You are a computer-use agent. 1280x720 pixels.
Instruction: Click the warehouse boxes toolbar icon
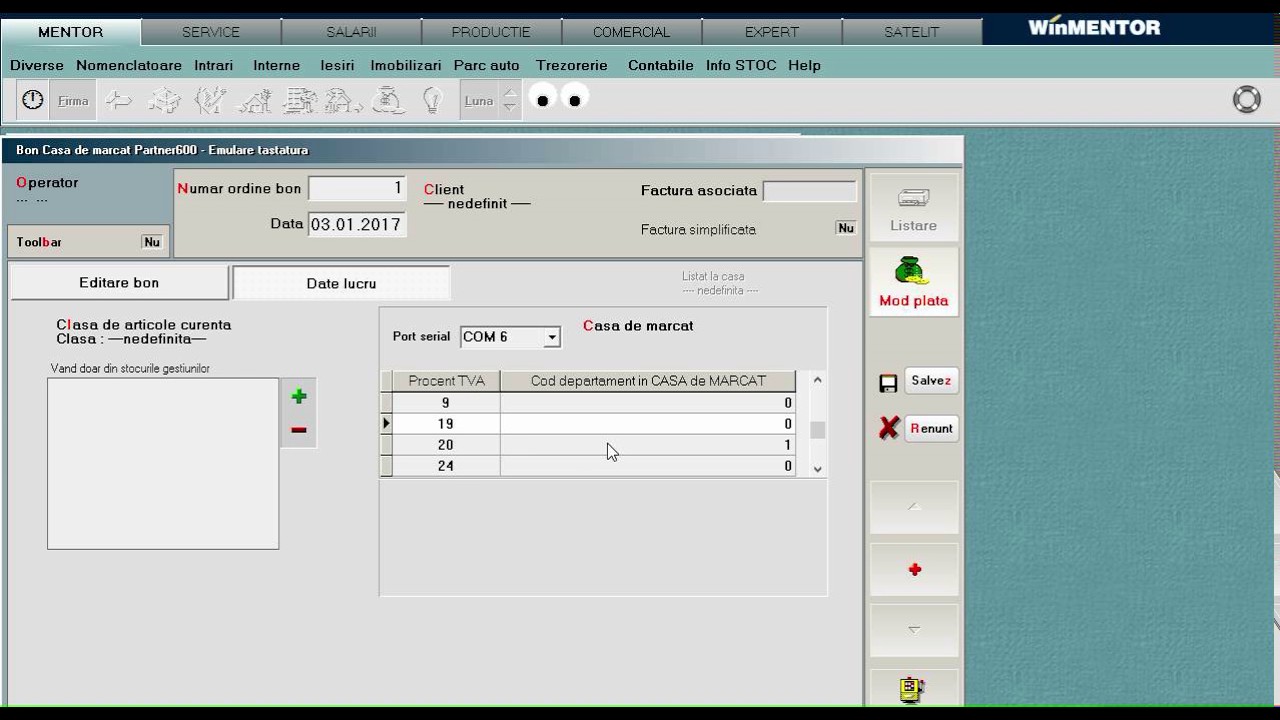tap(164, 100)
